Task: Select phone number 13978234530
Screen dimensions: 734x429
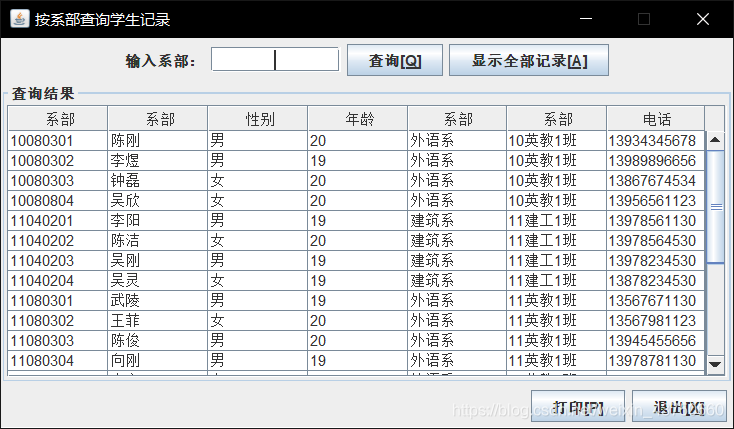Action: (x=656, y=261)
